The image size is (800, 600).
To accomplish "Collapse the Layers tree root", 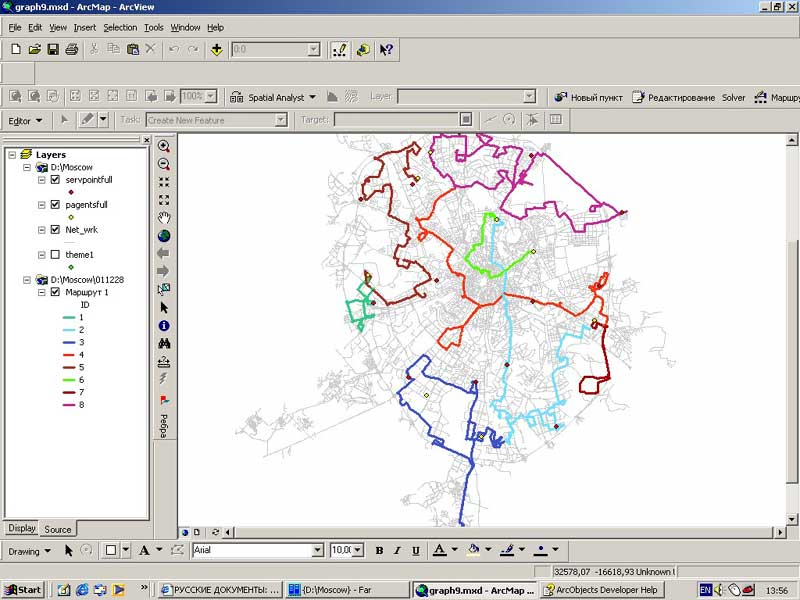I will tap(12, 155).
